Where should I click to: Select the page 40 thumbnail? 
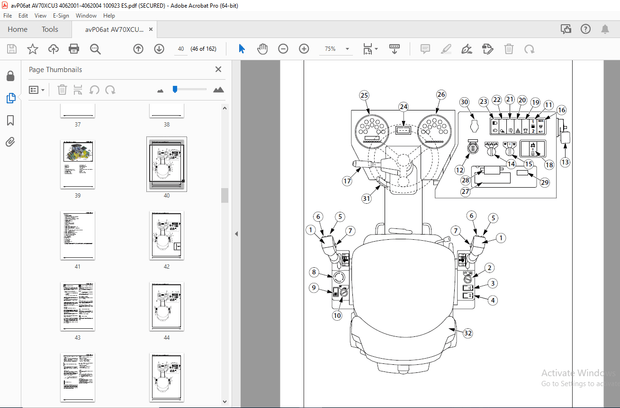(x=166, y=164)
